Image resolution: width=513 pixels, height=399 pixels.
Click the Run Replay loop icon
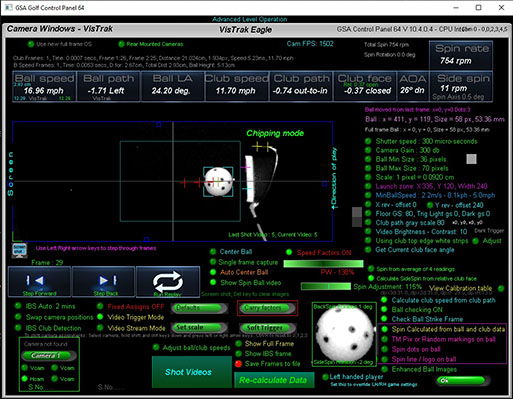click(168, 281)
